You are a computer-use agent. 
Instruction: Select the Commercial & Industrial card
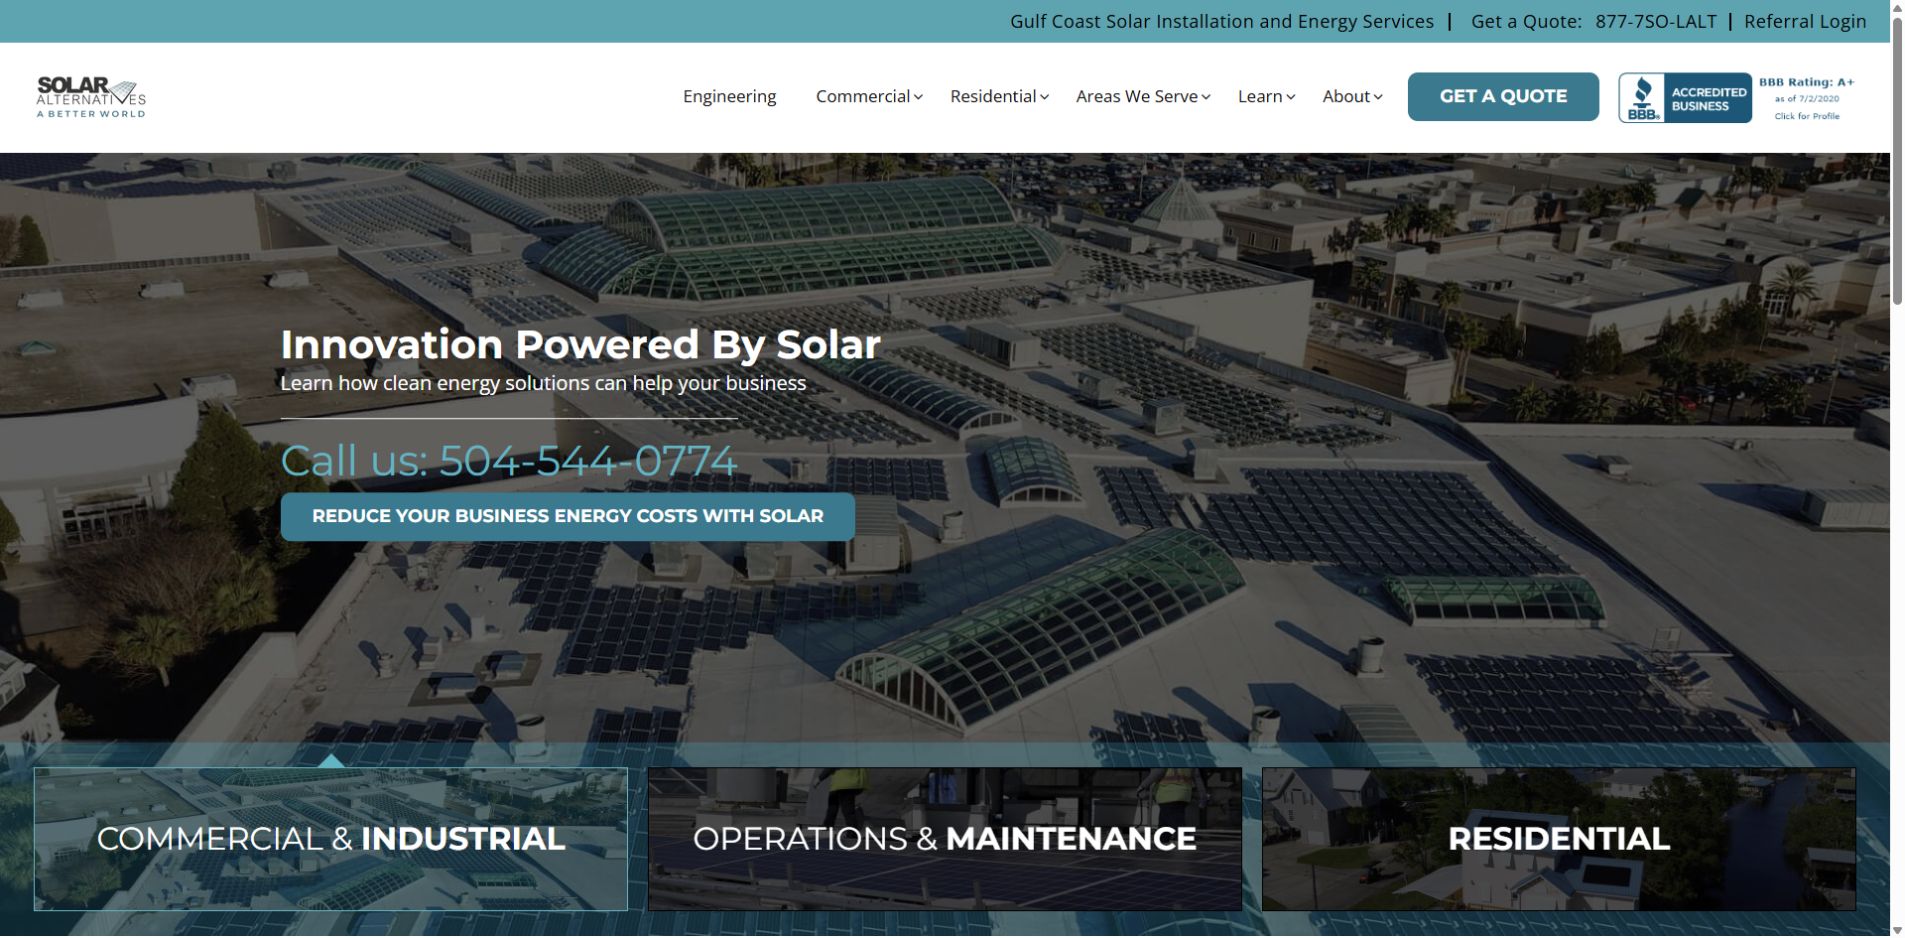click(331, 839)
